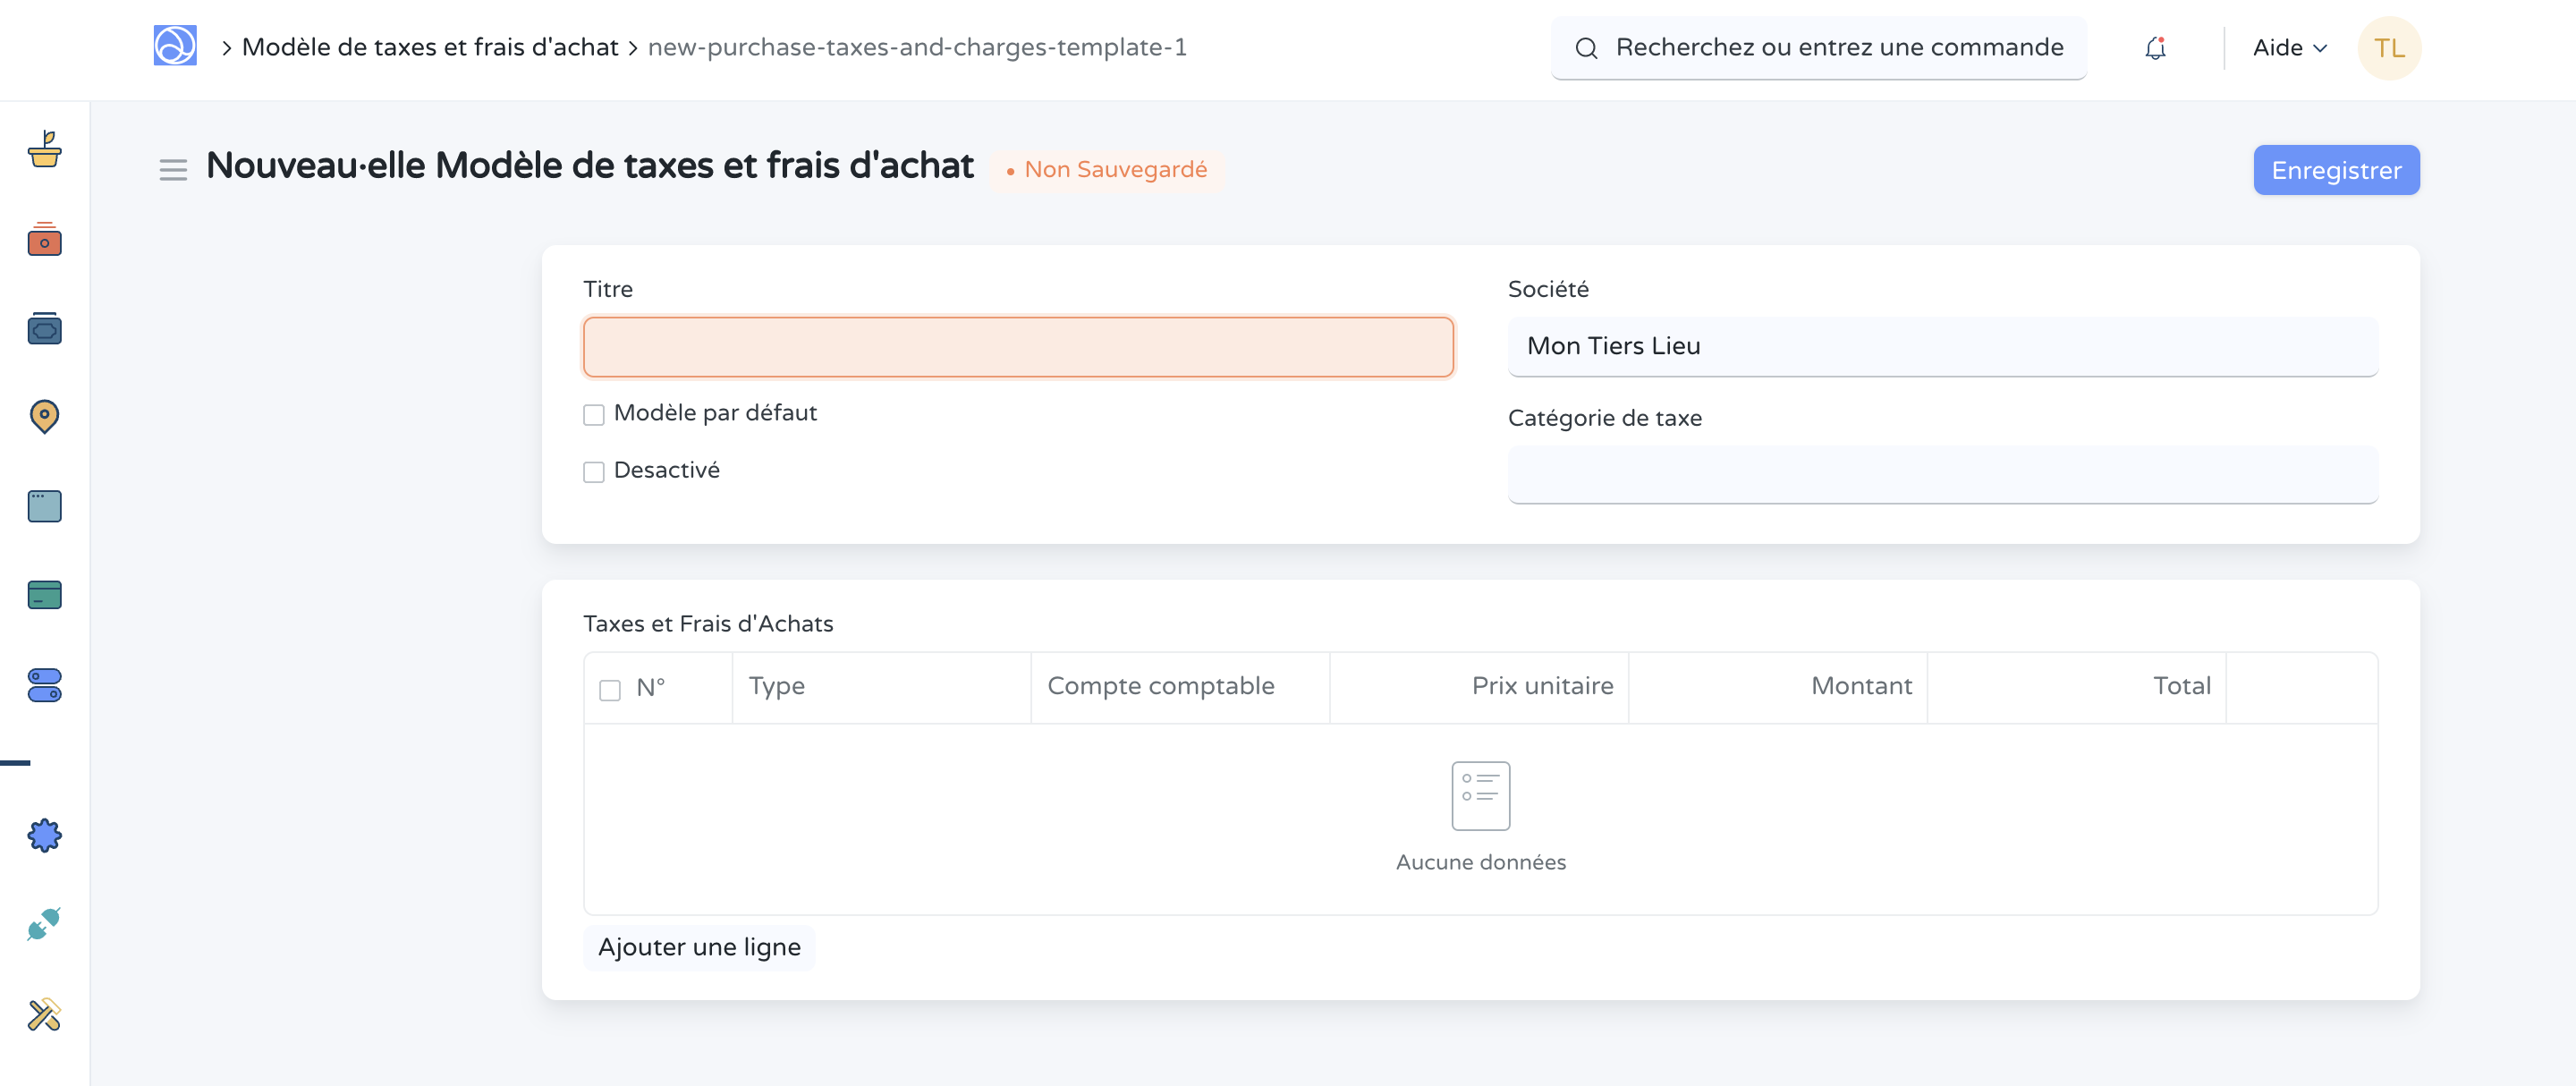Open the Société field dropdown
This screenshot has height=1086, width=2576.
1942,346
